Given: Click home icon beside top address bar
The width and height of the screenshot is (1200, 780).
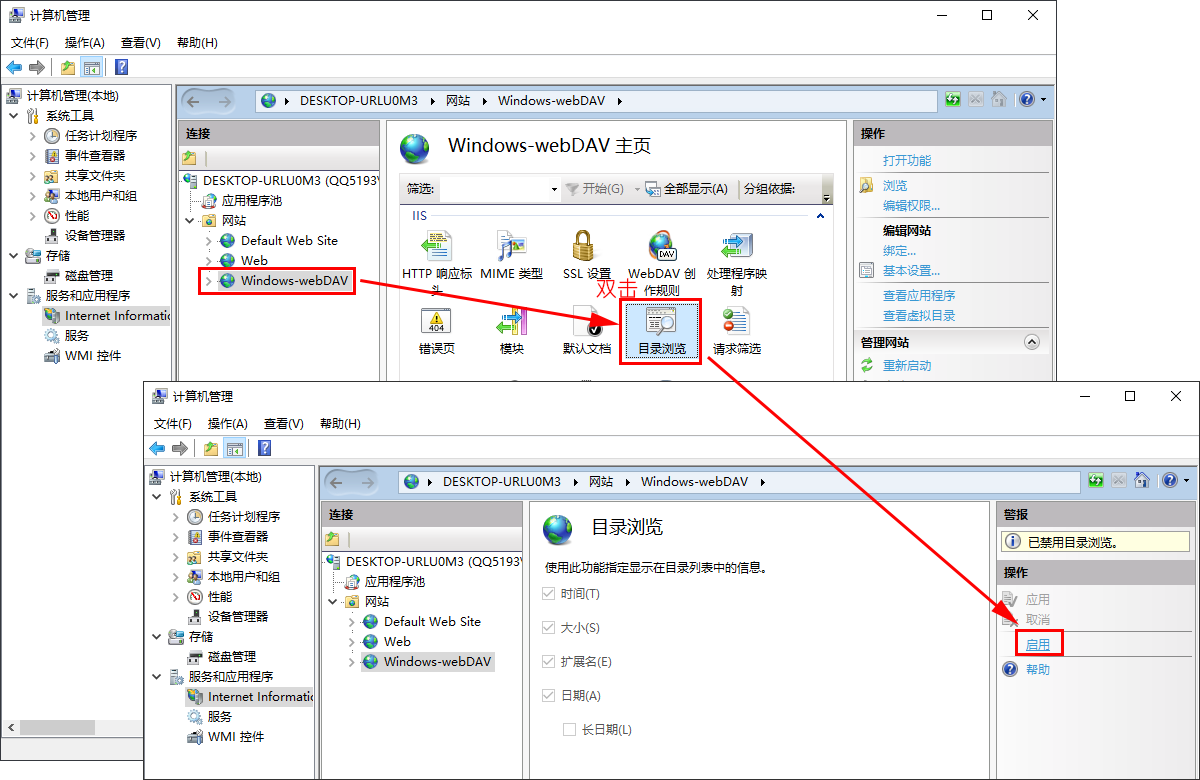Looking at the screenshot, I should pyautogui.click(x=997, y=100).
